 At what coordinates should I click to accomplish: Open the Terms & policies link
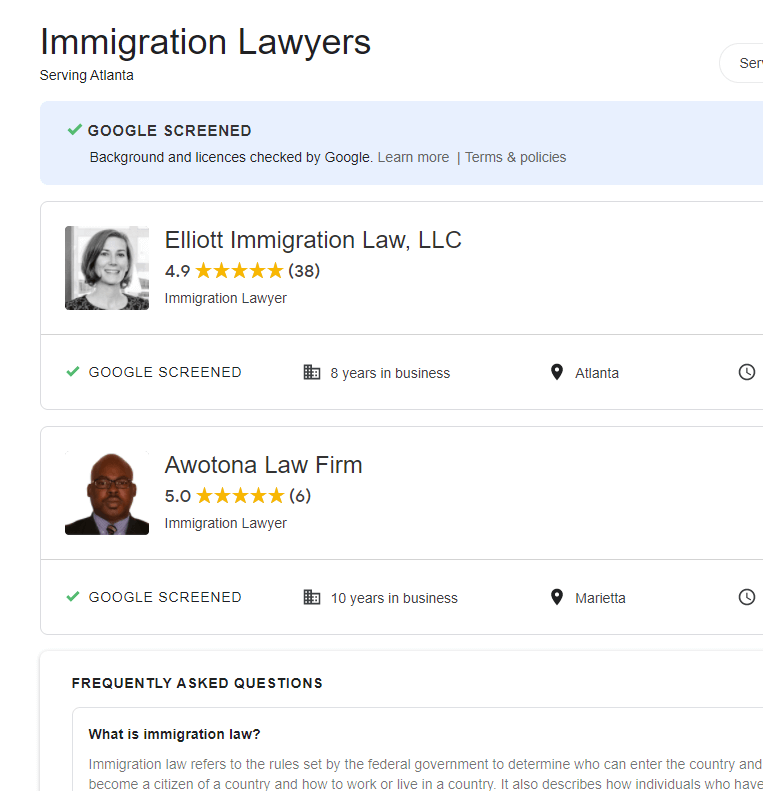click(x=515, y=157)
